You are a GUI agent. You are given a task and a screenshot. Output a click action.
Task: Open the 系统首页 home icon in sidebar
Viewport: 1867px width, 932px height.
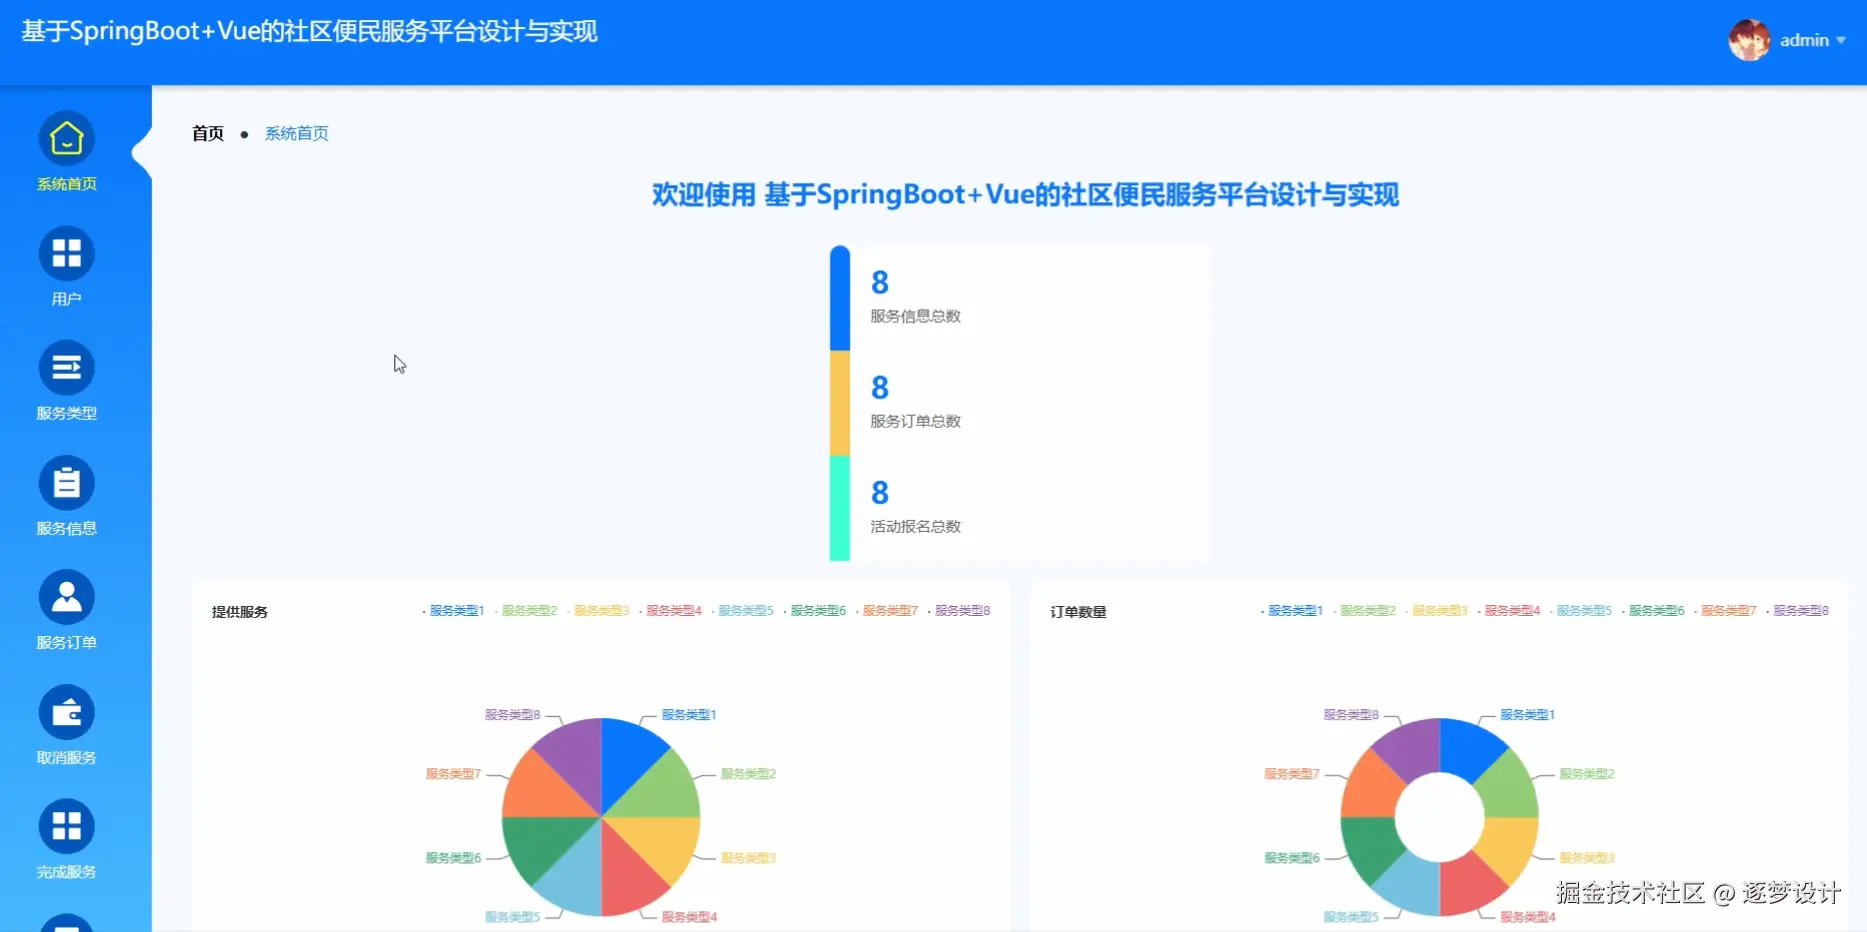pos(66,138)
